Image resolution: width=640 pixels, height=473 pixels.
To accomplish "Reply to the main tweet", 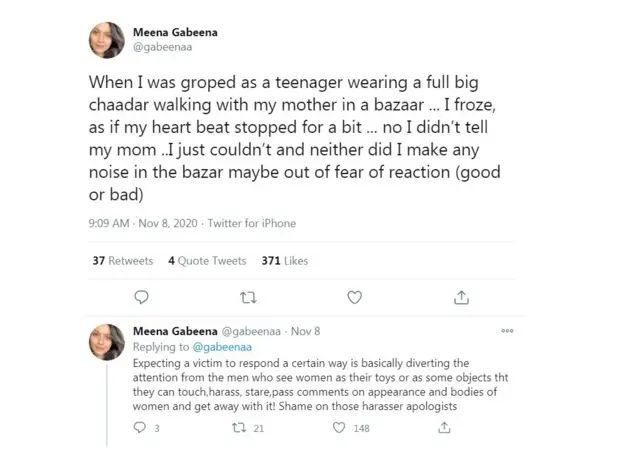I will (x=142, y=296).
